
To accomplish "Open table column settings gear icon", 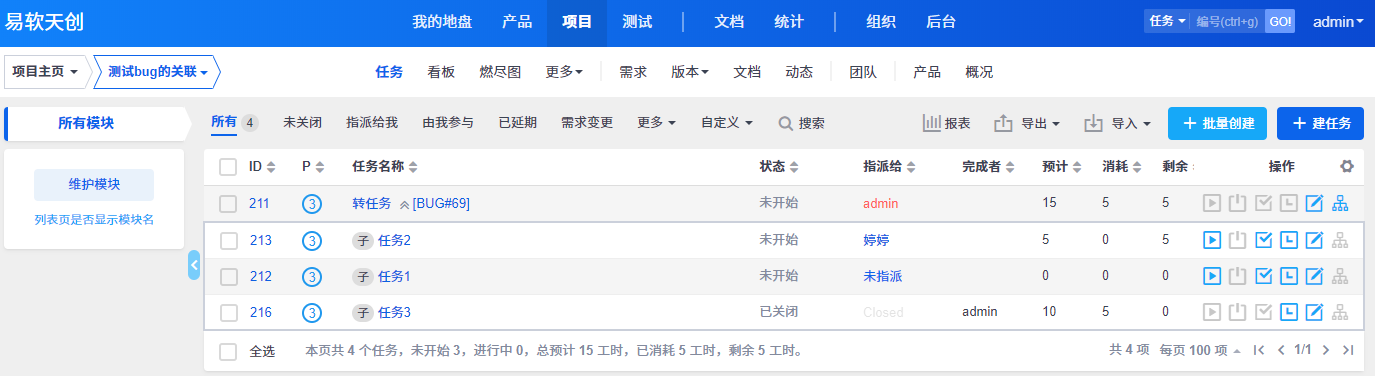I will click(1346, 166).
